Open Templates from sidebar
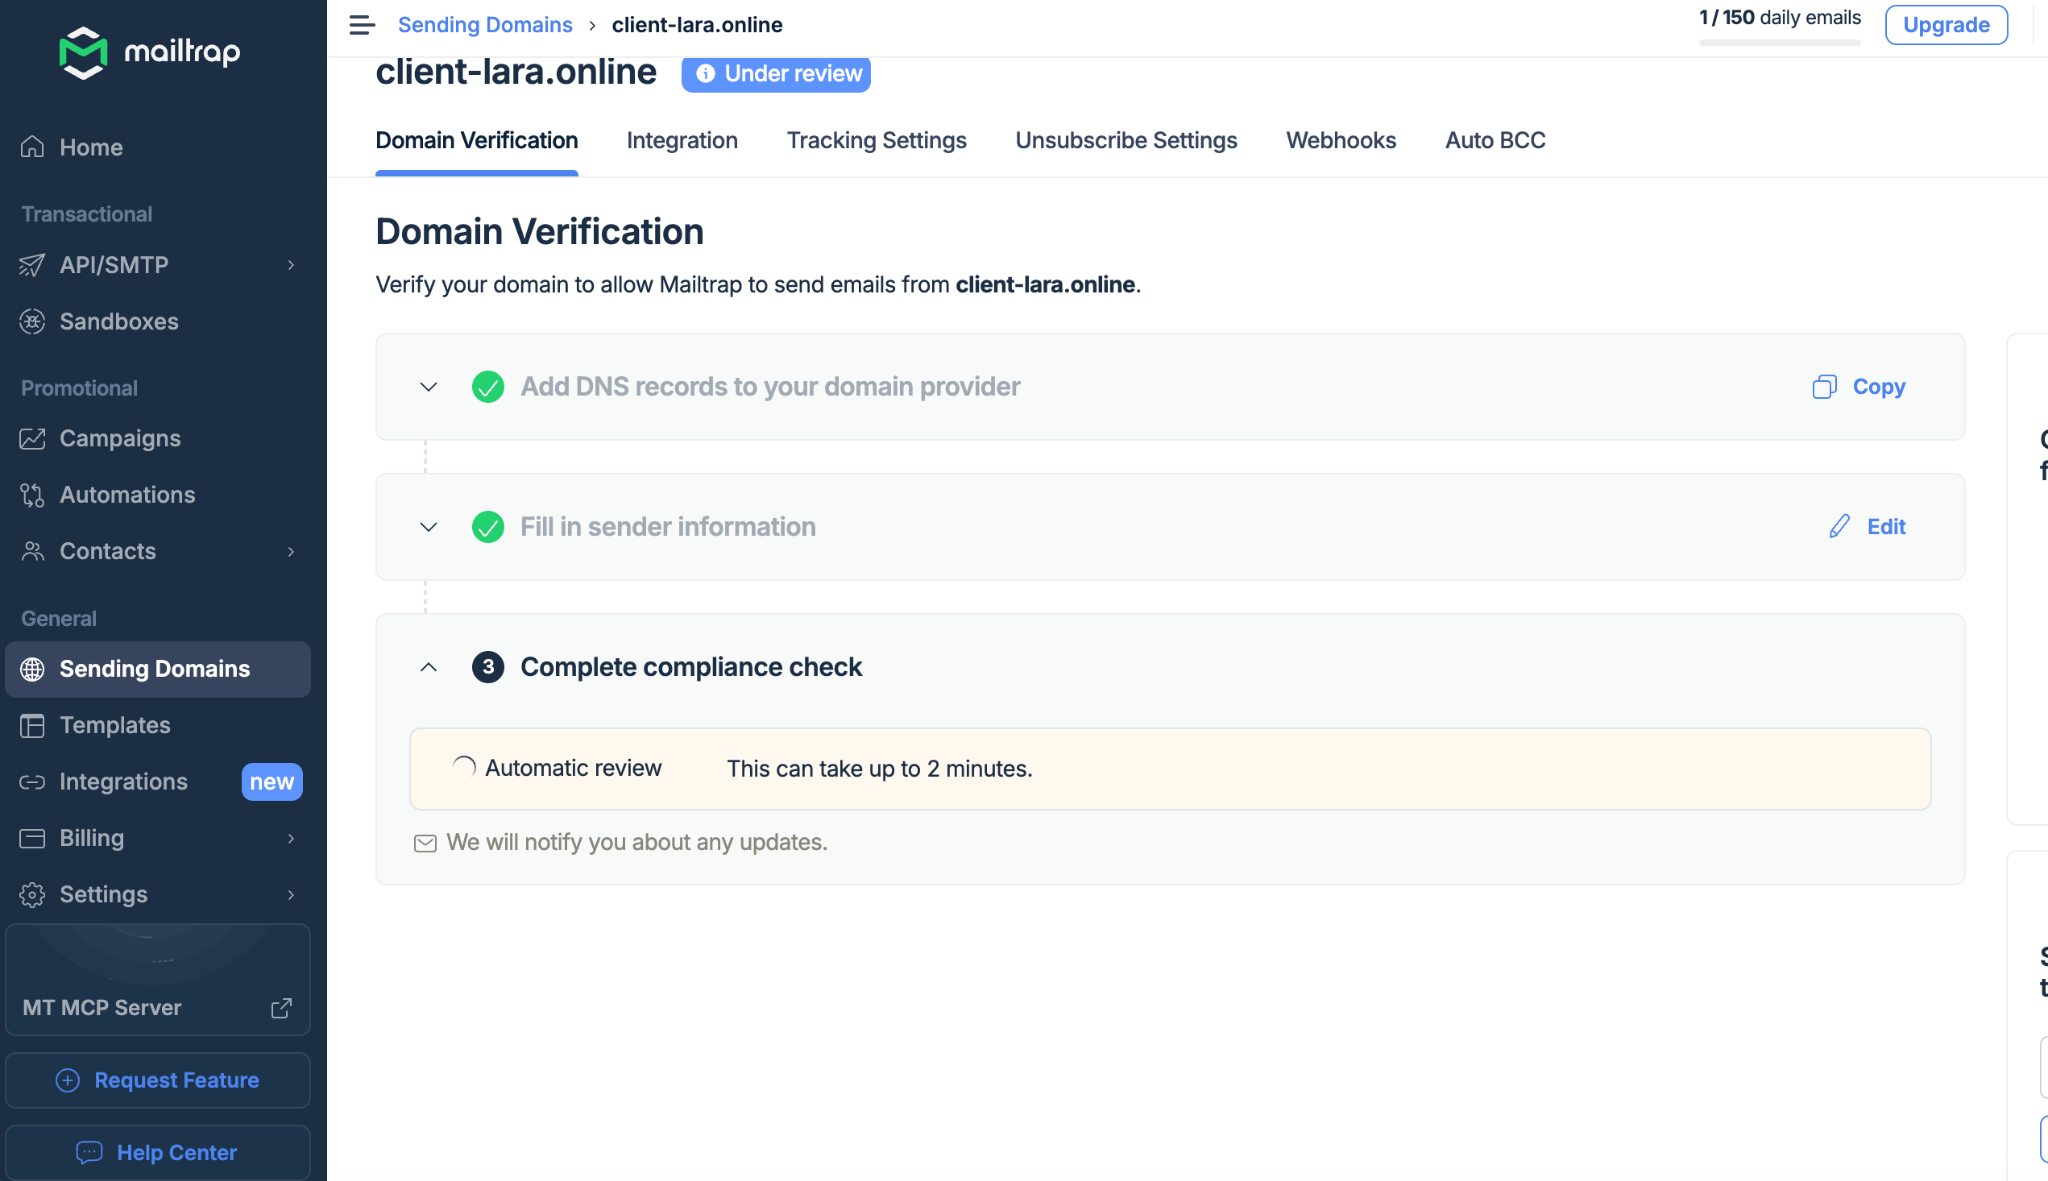2048x1181 pixels. pyautogui.click(x=114, y=725)
